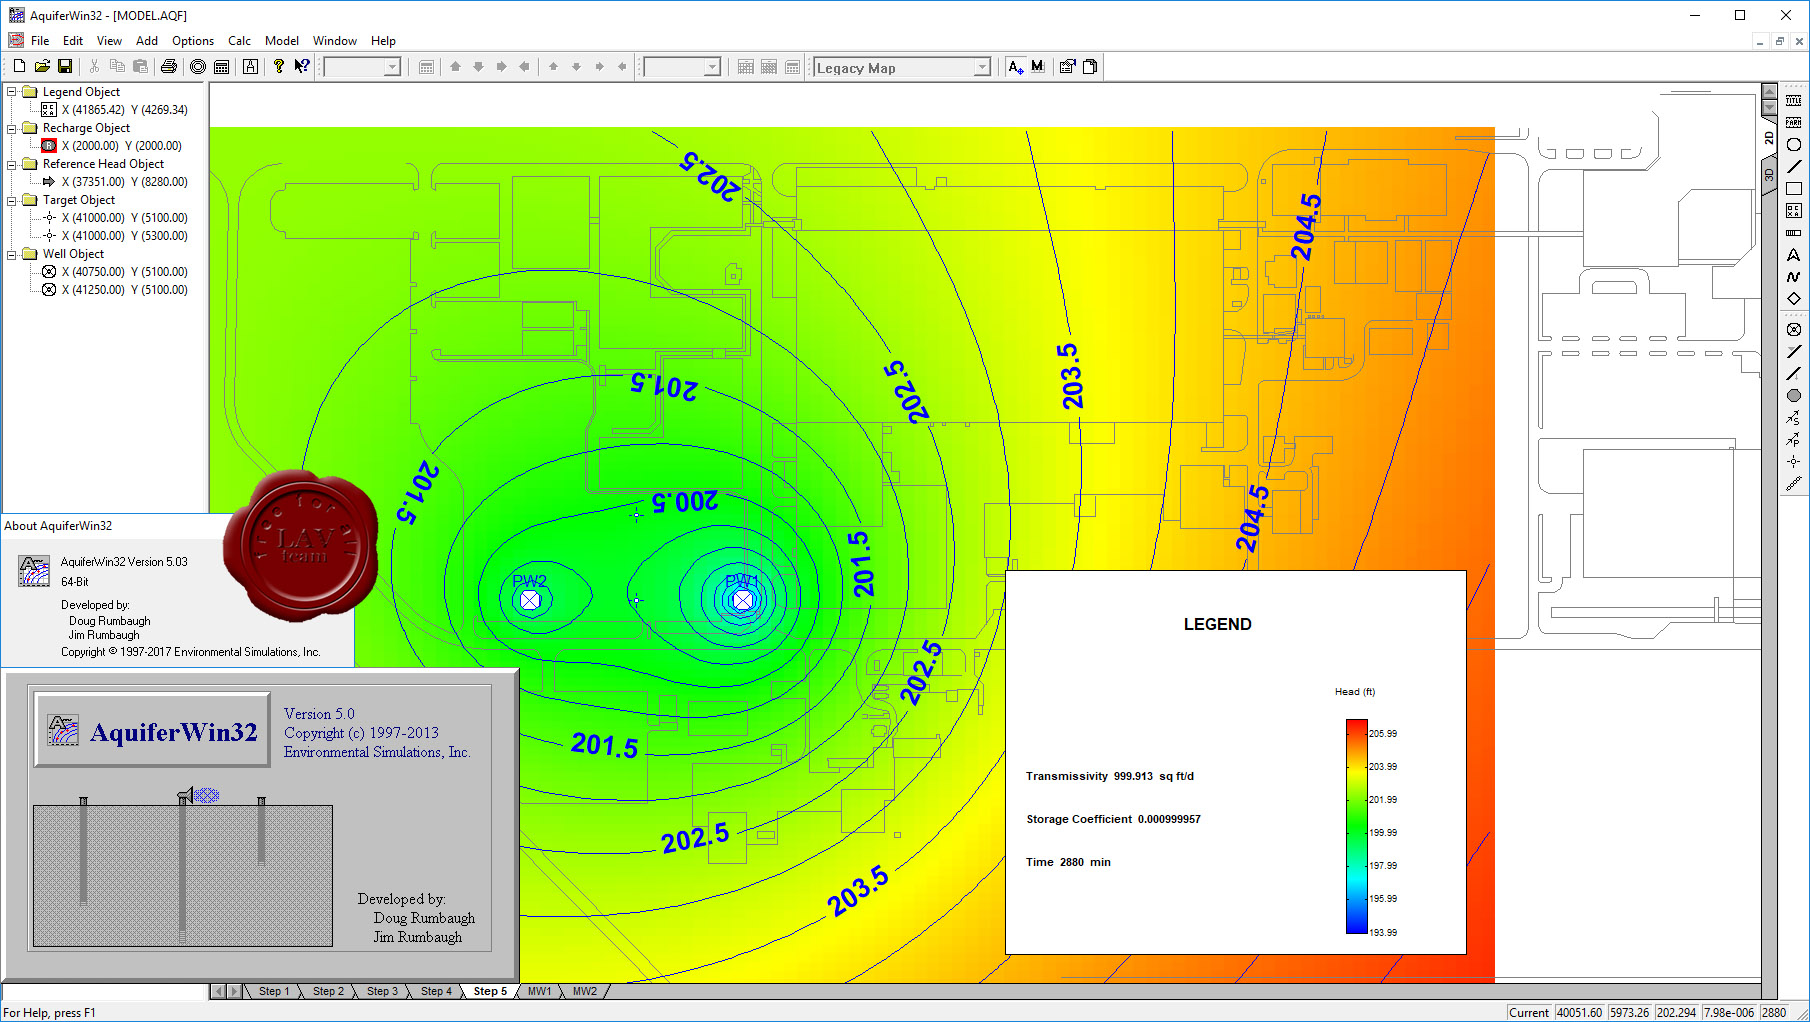Click the Save floppy disk icon
Screen dimensions: 1810x1022
coord(65,67)
